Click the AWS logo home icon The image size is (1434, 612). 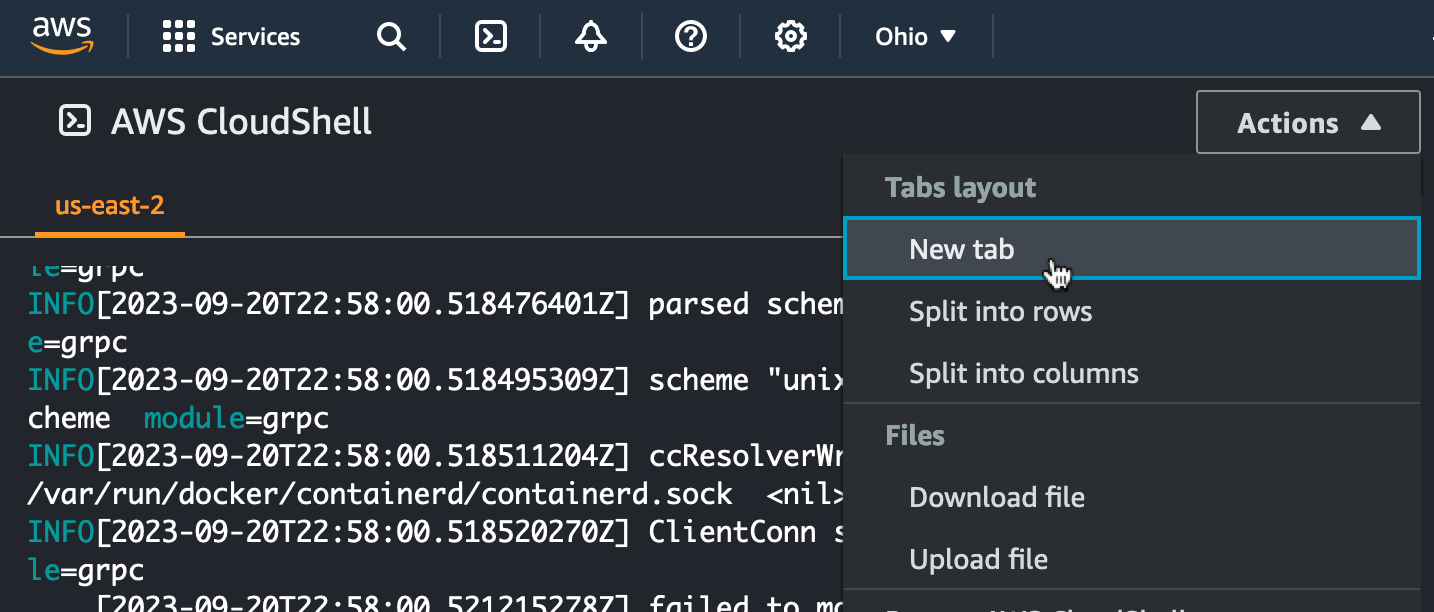point(62,36)
